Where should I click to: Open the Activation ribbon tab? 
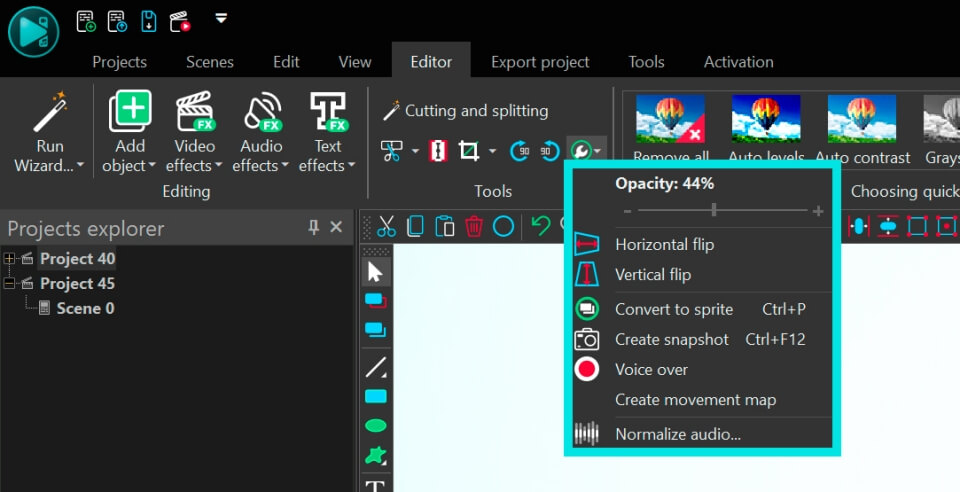coord(738,62)
